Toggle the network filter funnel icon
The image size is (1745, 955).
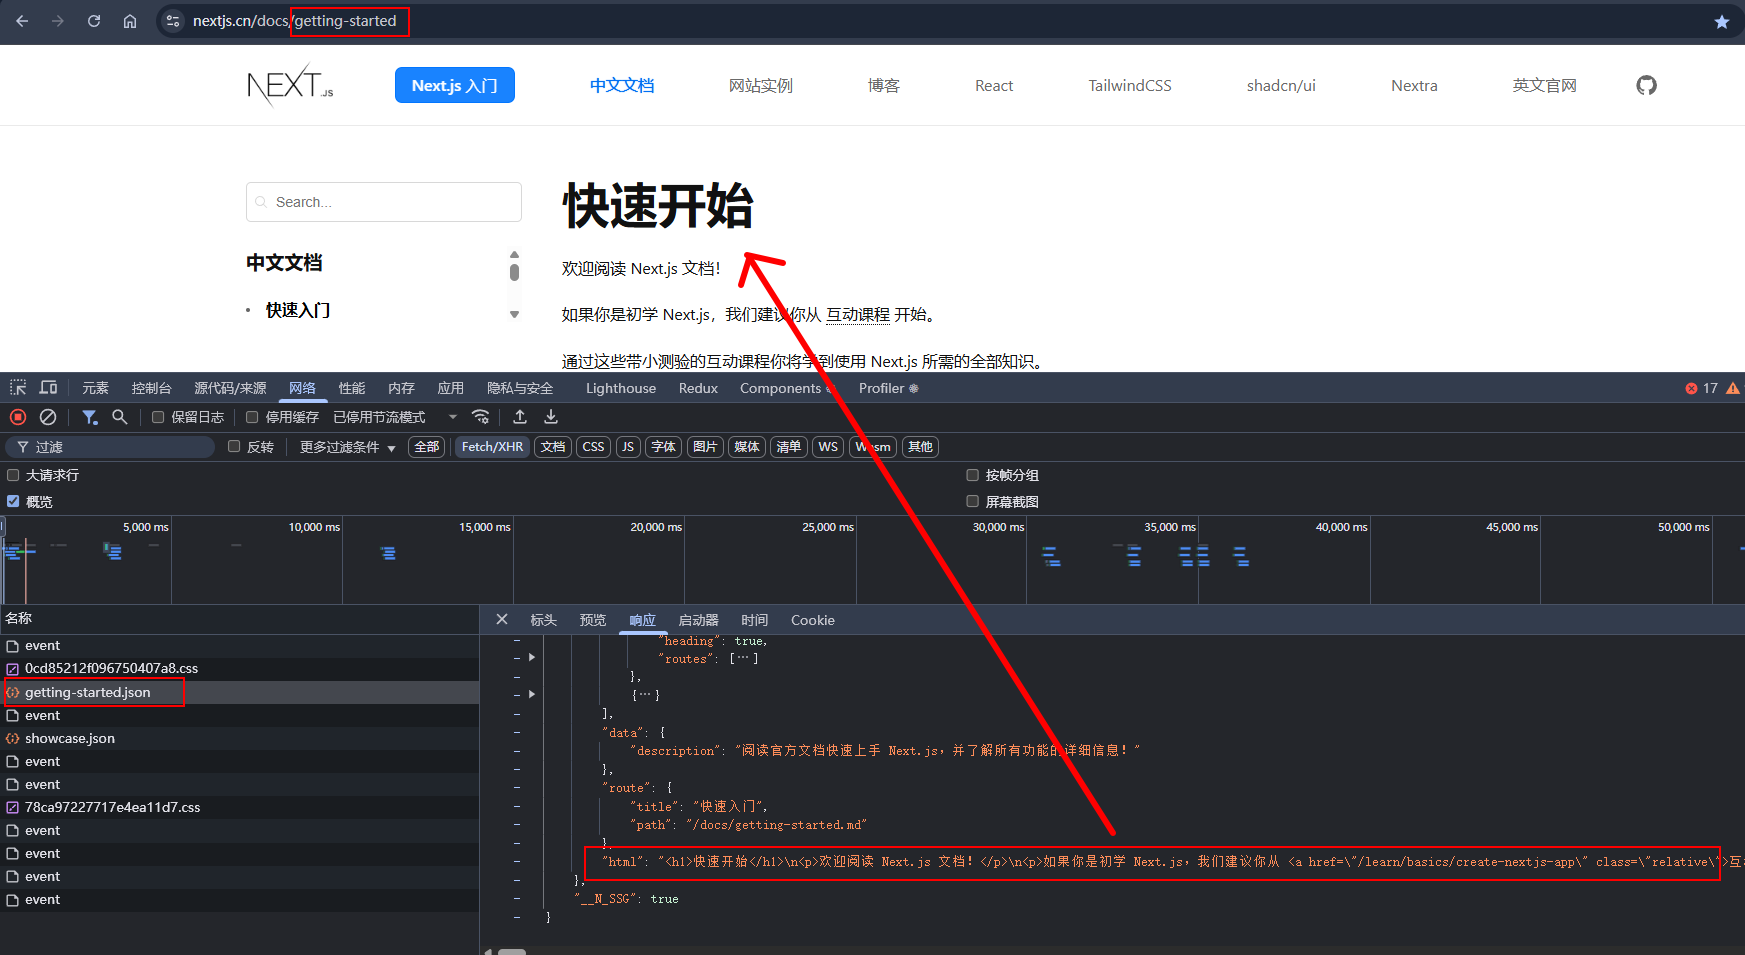tap(90, 417)
